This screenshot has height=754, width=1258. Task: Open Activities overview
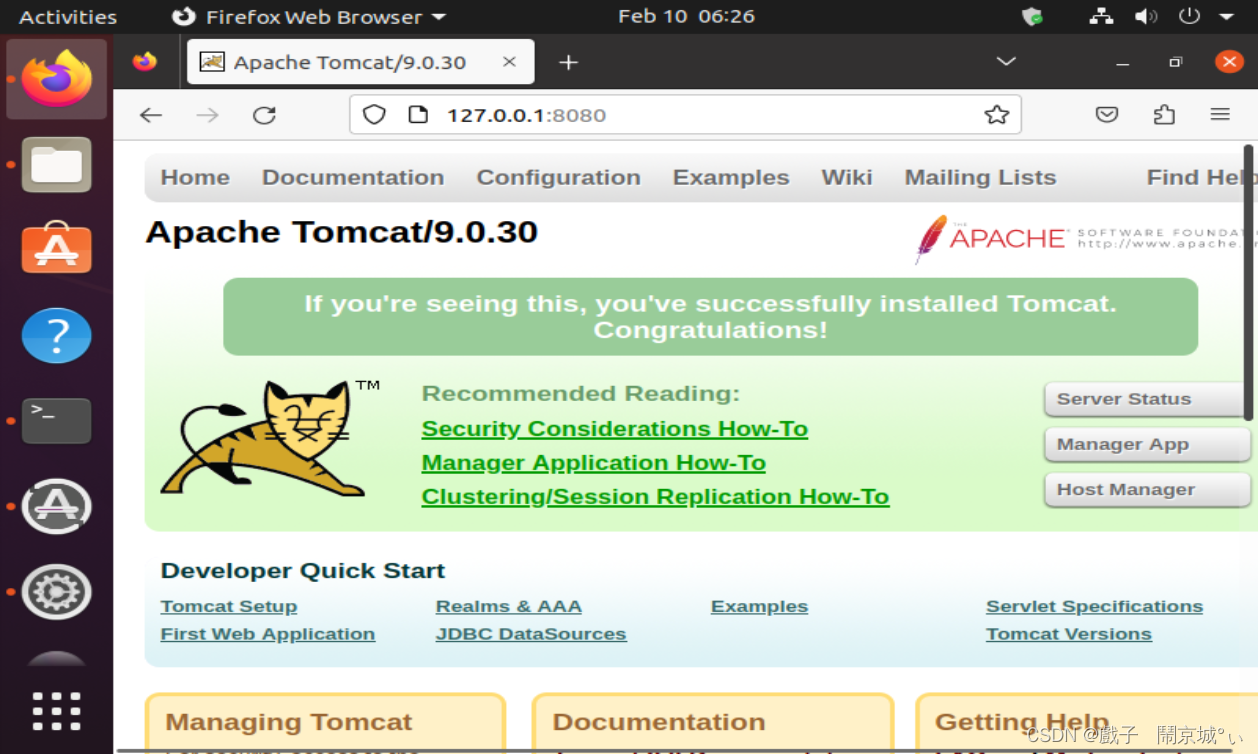[x=68, y=17]
